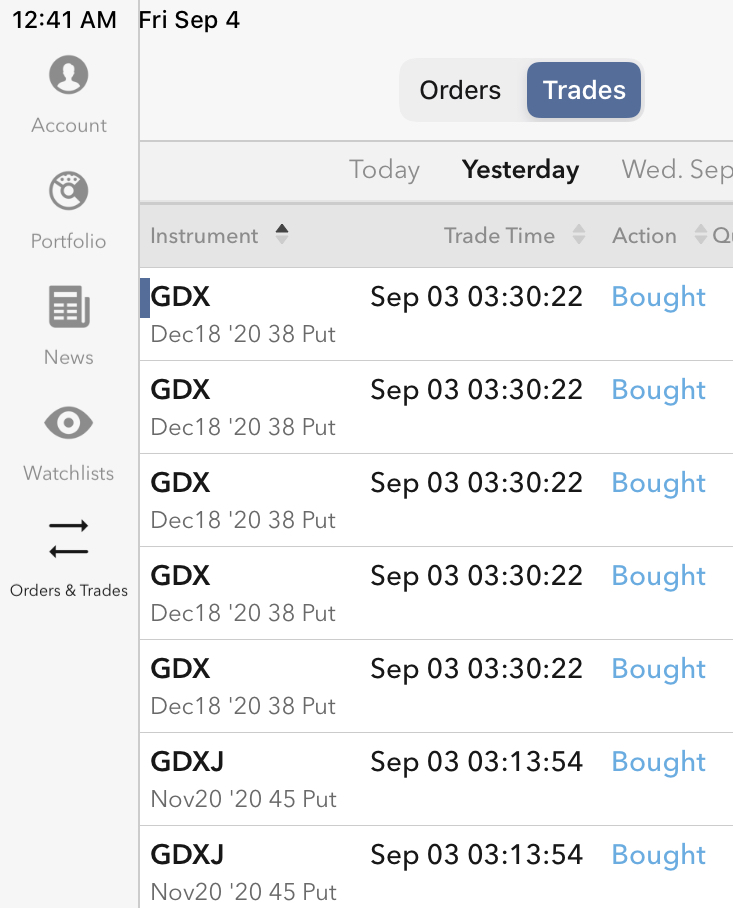Open the News section icon
733x908 pixels.
pyautogui.click(x=68, y=307)
